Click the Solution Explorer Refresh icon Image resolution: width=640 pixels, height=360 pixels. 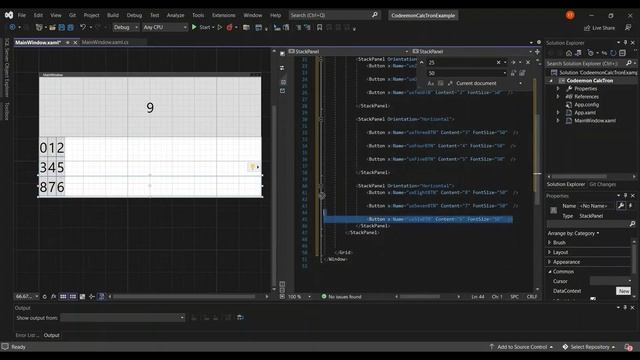(x=613, y=53)
